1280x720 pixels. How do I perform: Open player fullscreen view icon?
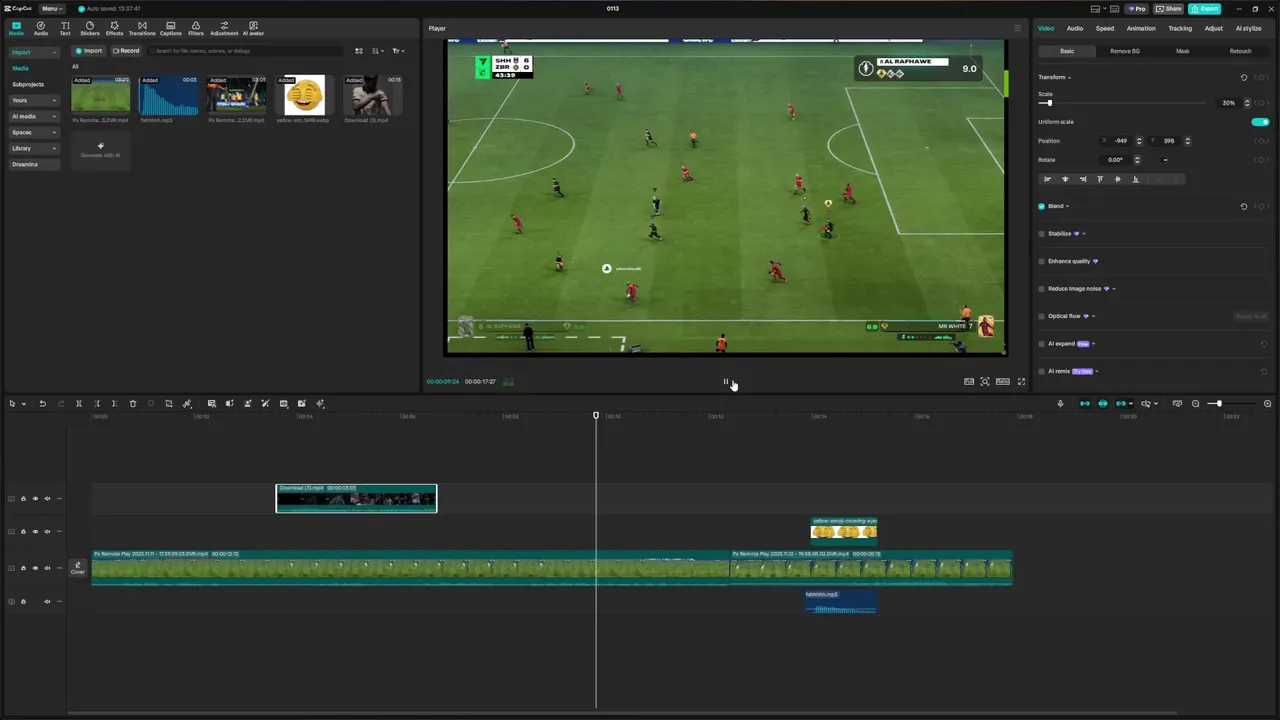click(x=1021, y=382)
